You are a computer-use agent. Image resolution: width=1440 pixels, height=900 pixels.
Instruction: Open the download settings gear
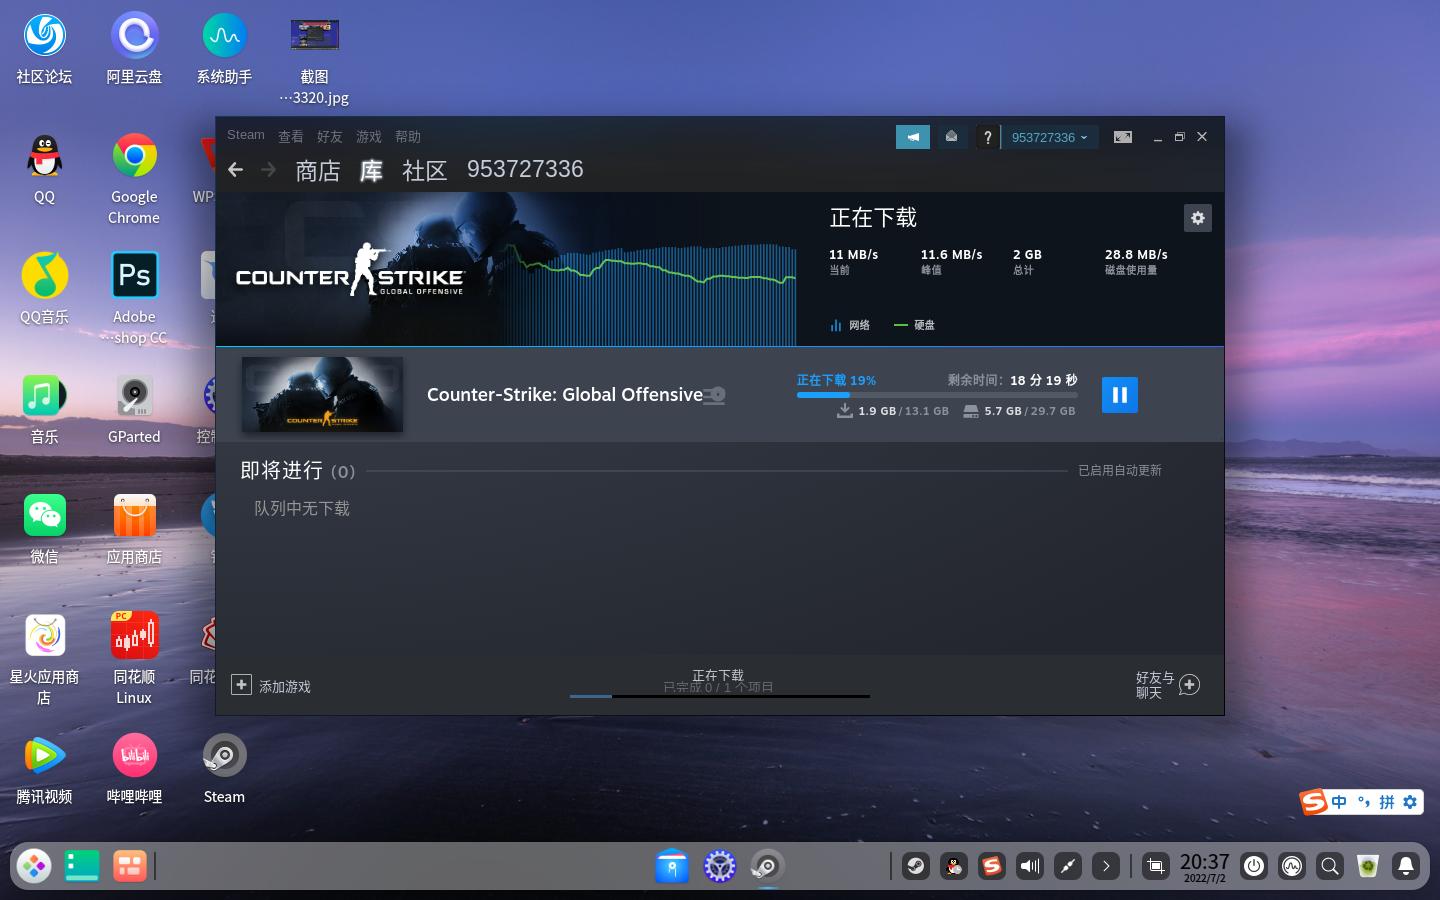tap(1198, 217)
